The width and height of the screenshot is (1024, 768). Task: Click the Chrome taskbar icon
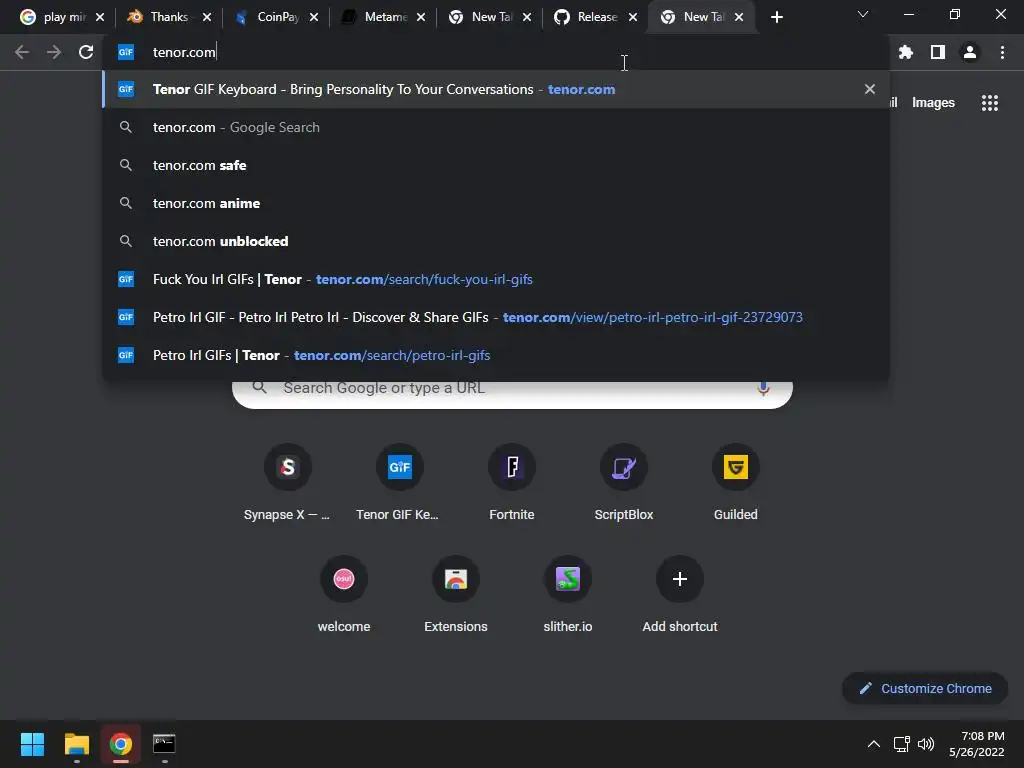(x=120, y=744)
